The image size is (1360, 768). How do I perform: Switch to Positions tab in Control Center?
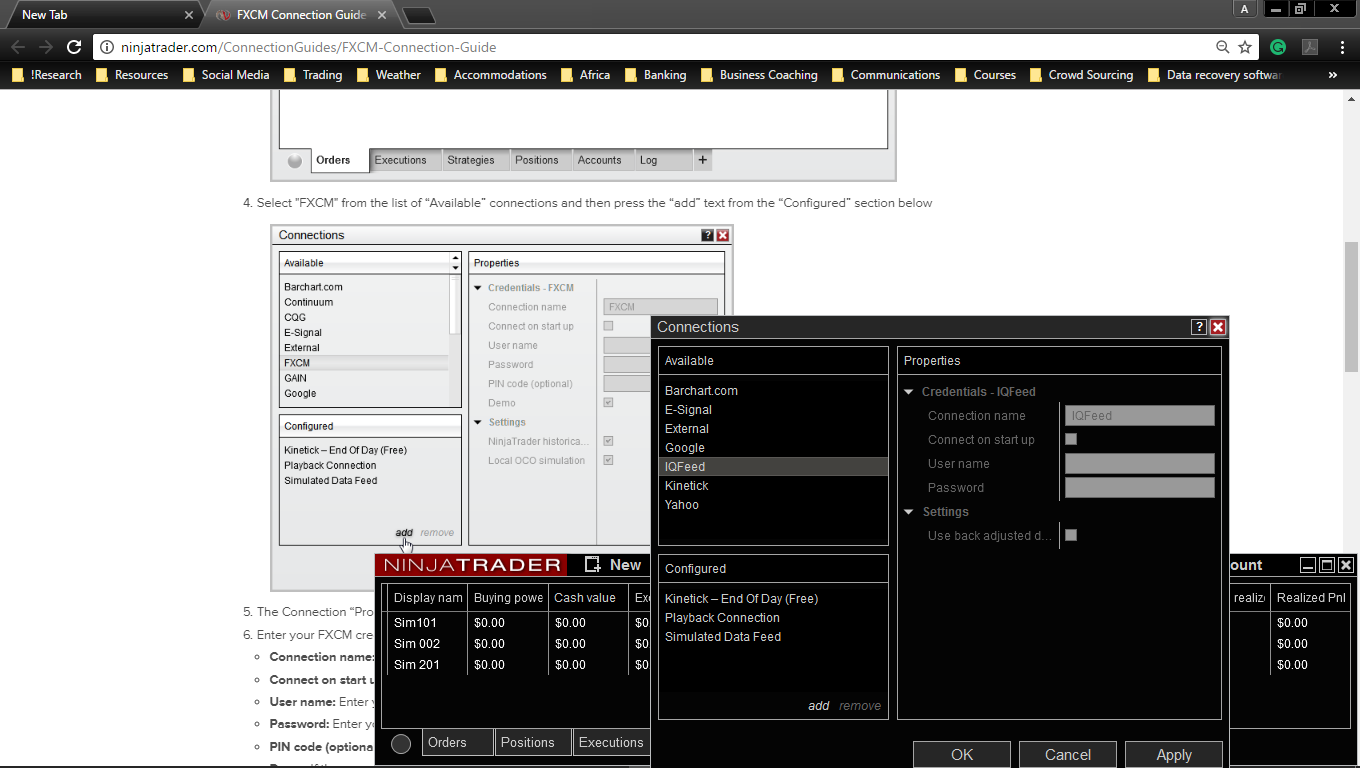534,742
